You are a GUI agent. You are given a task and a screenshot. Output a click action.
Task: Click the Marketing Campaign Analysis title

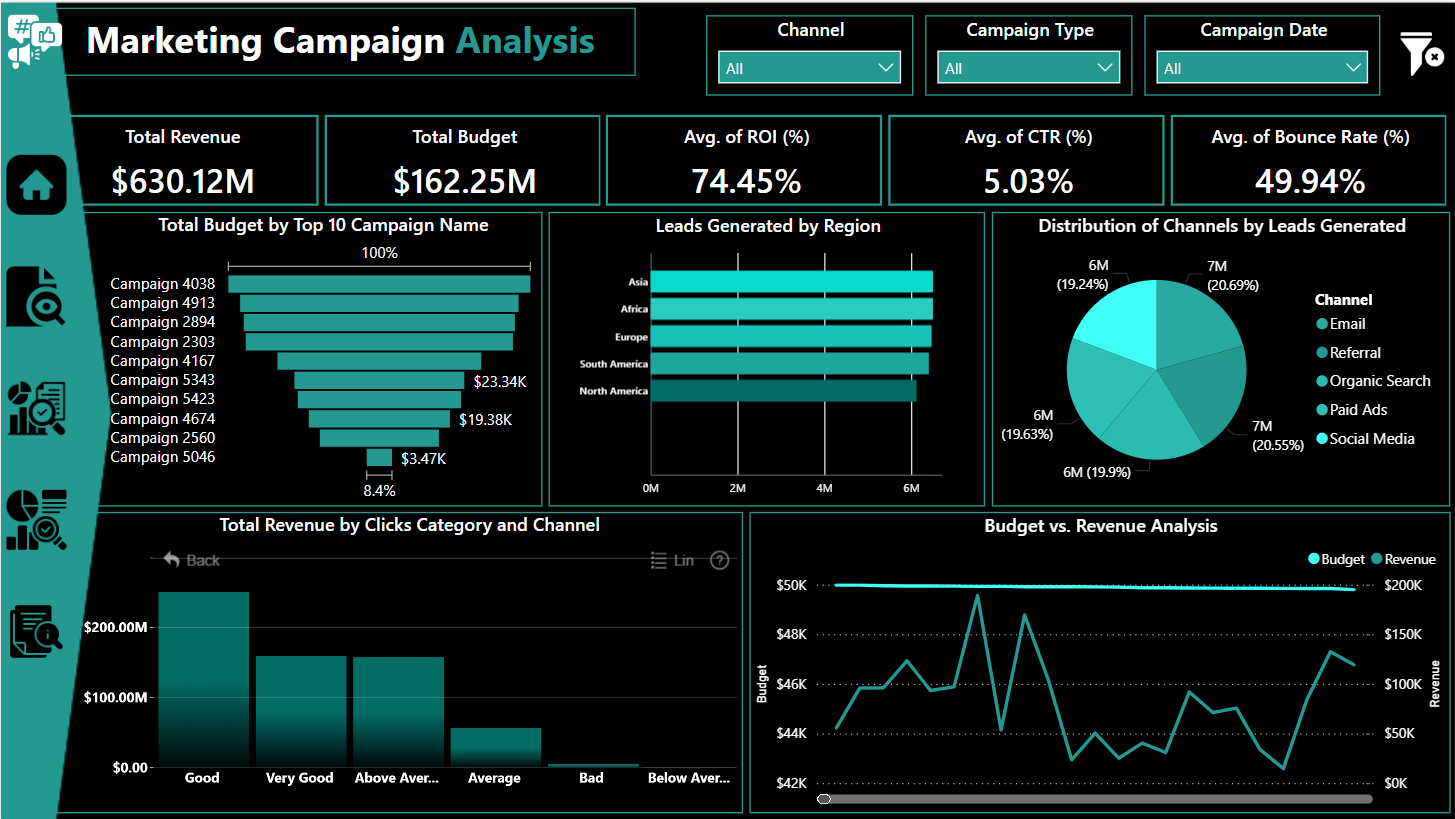click(x=340, y=41)
